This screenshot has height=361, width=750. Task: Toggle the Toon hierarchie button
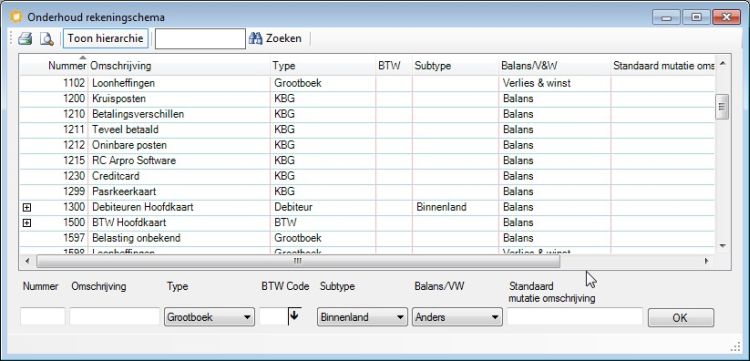[x=106, y=39]
